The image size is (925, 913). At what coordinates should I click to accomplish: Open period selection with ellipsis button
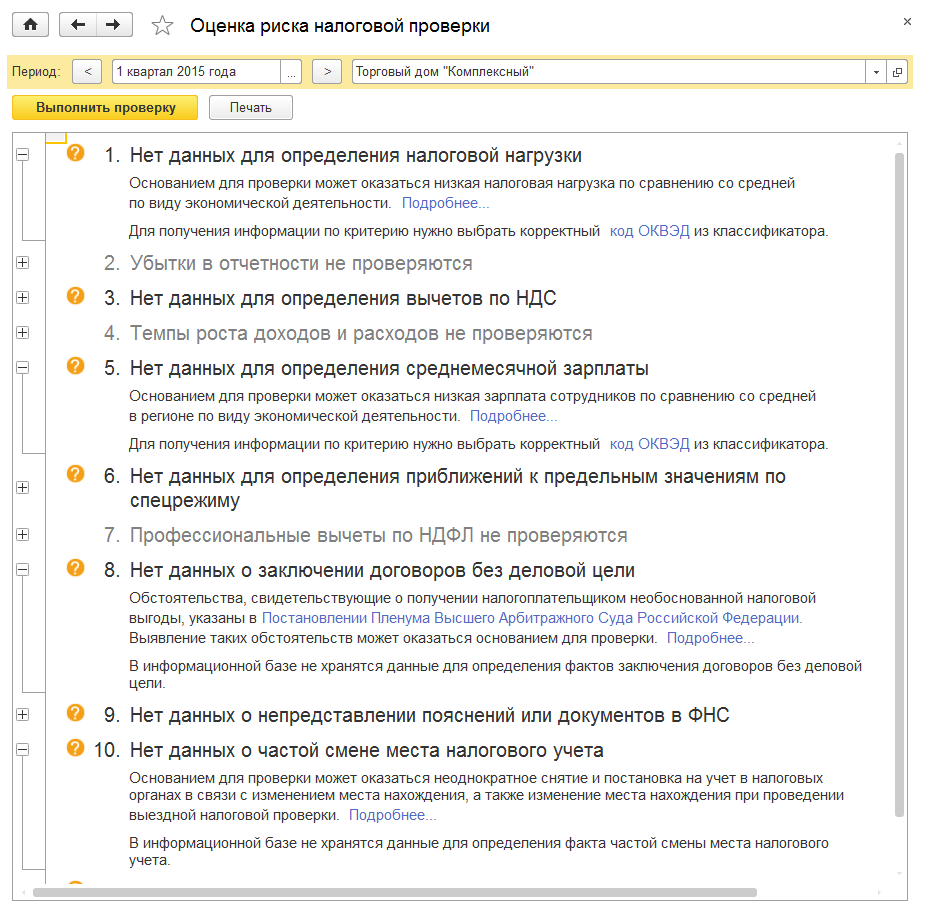point(291,72)
